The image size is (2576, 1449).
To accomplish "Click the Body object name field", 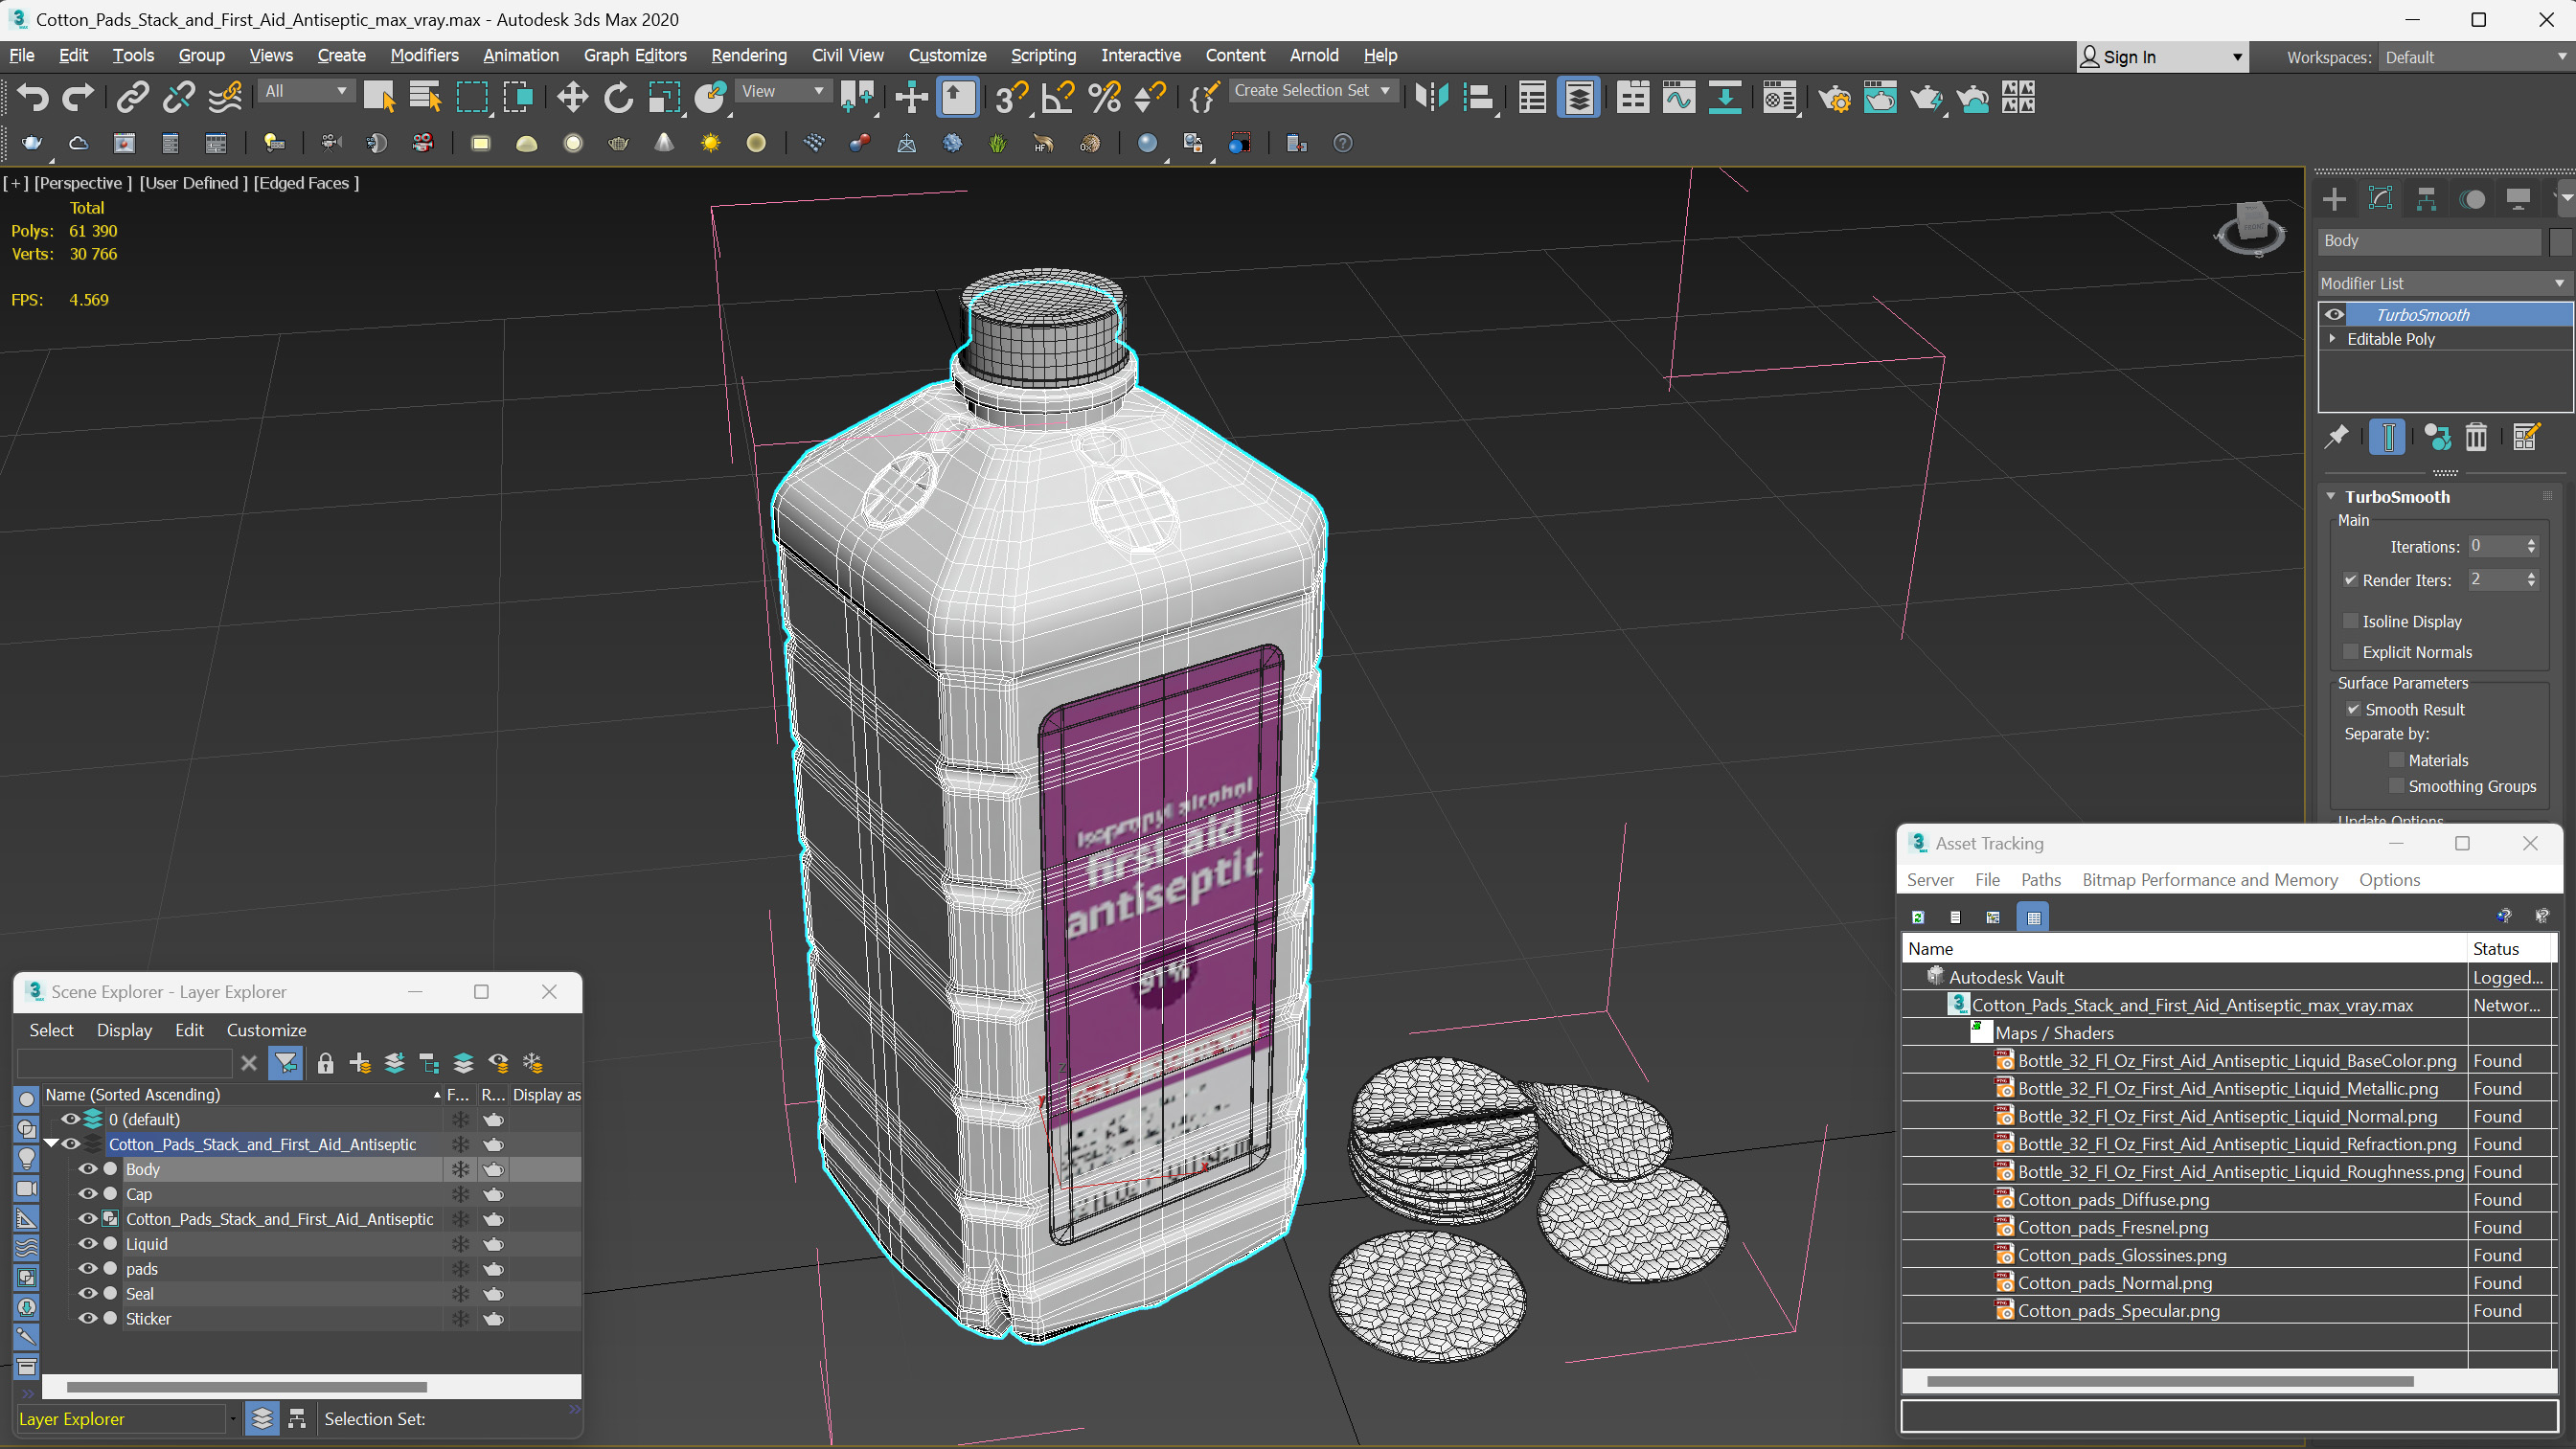I will point(2429,241).
